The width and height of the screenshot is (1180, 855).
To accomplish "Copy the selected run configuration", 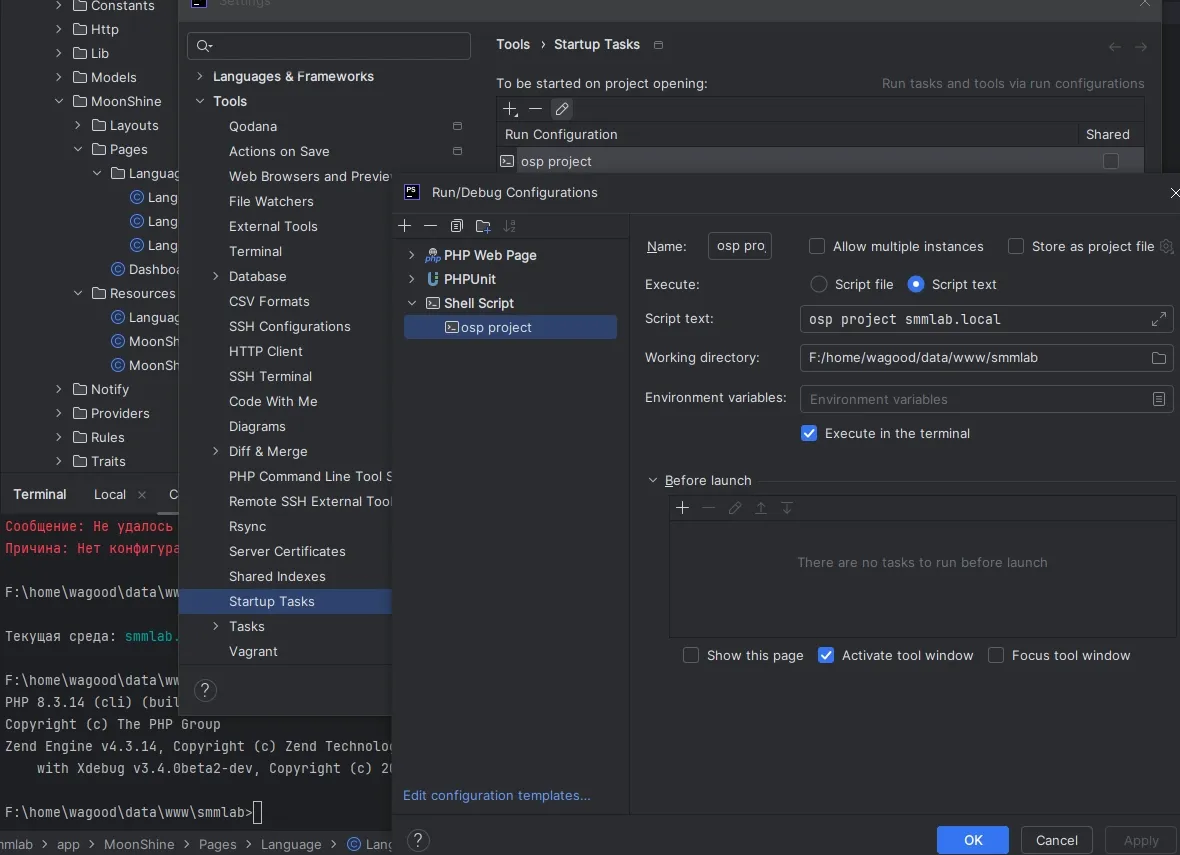I will [x=457, y=226].
